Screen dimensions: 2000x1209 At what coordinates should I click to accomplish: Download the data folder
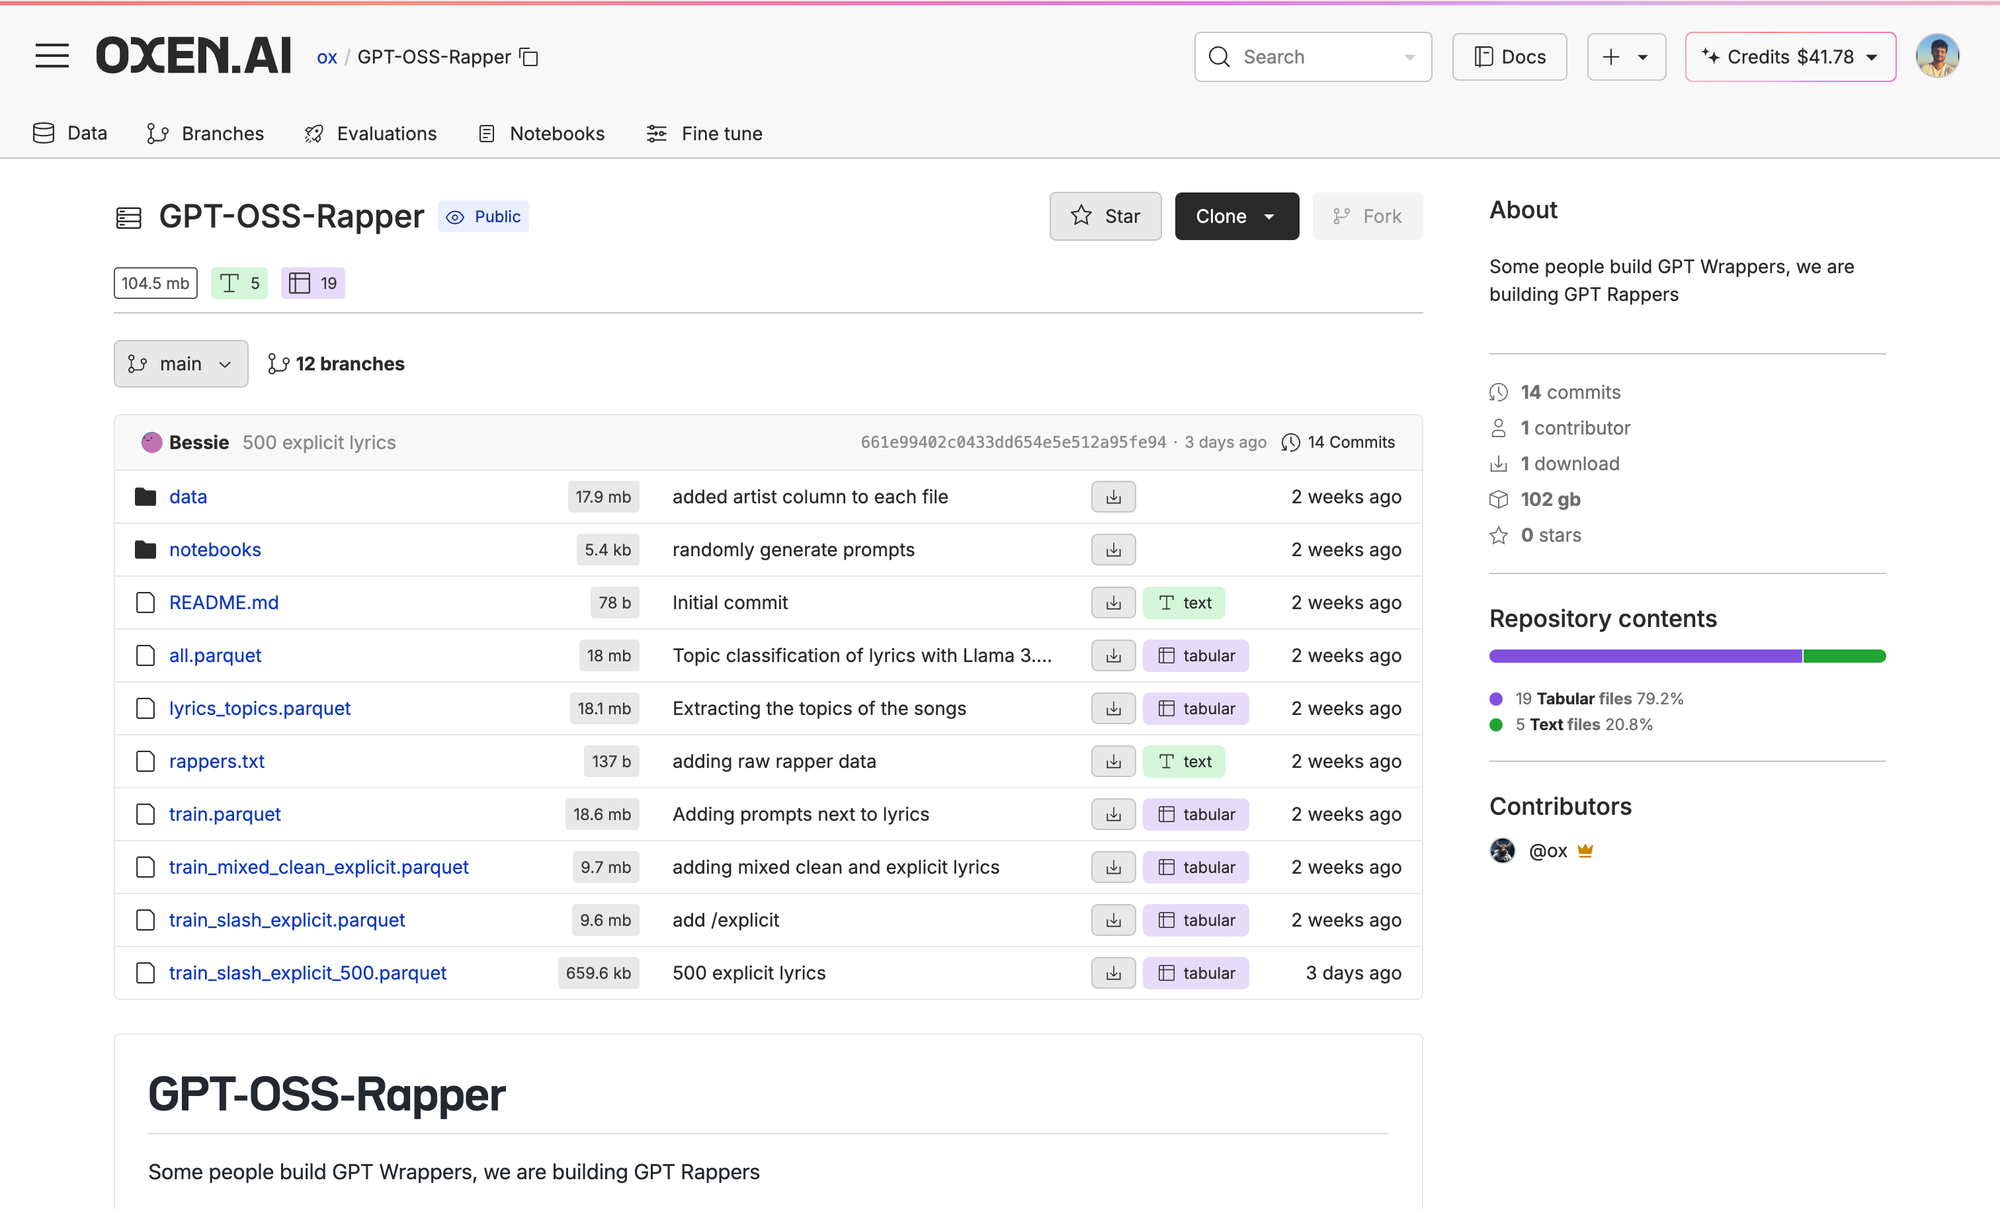1113,497
